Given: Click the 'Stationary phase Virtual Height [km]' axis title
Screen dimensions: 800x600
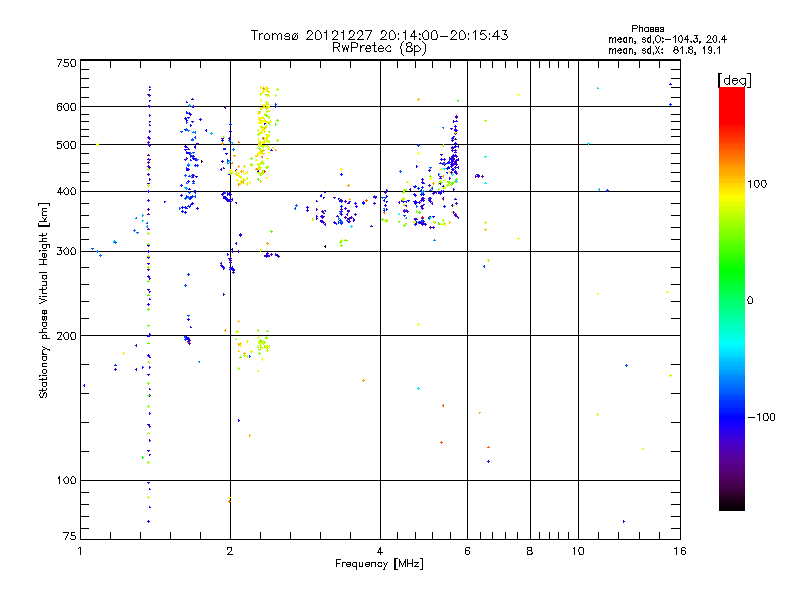Looking at the screenshot, I should click(x=43, y=301).
